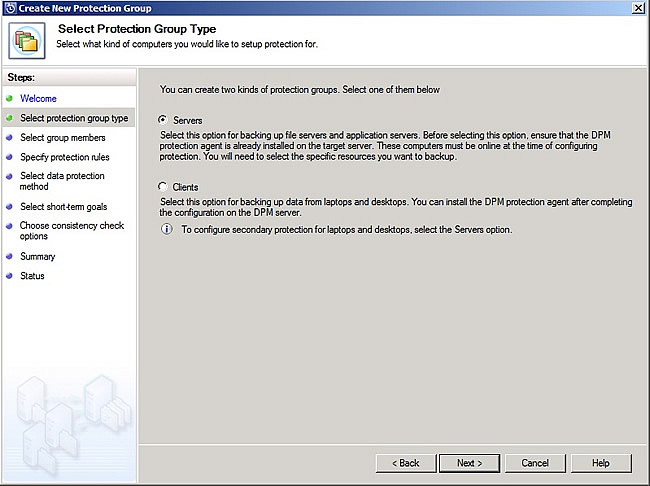Click the green bullet beside Welcome
The width and height of the screenshot is (650, 486).
[x=9, y=99]
